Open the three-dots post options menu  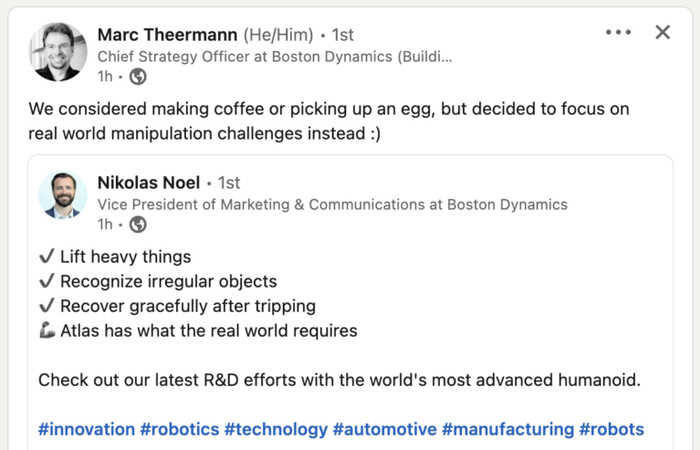pos(619,32)
